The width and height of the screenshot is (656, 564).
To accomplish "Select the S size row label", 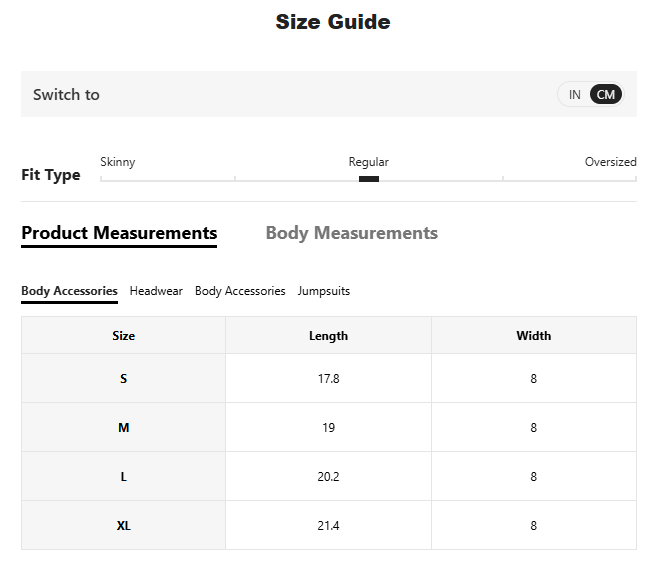I will (123, 379).
